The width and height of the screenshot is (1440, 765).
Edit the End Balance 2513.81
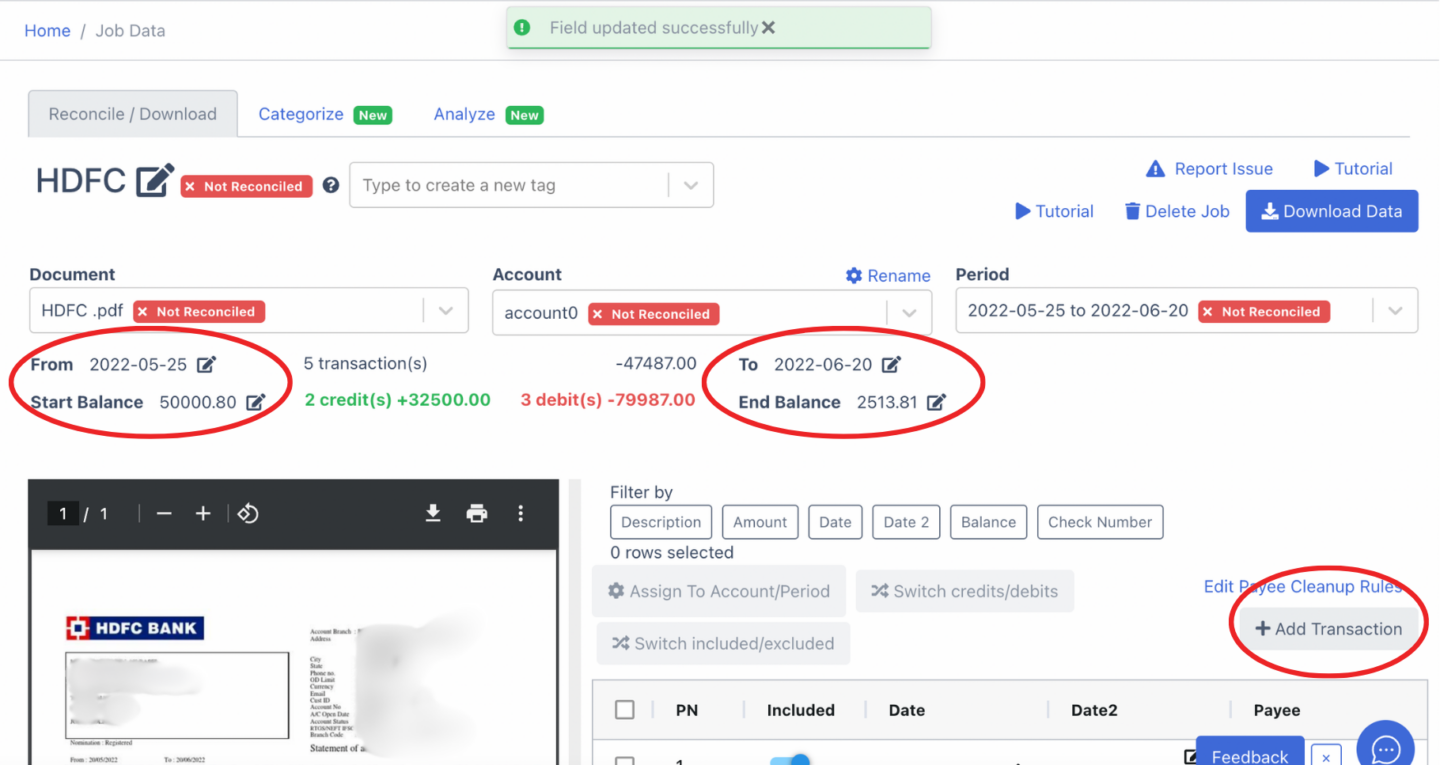pyautogui.click(x=936, y=402)
